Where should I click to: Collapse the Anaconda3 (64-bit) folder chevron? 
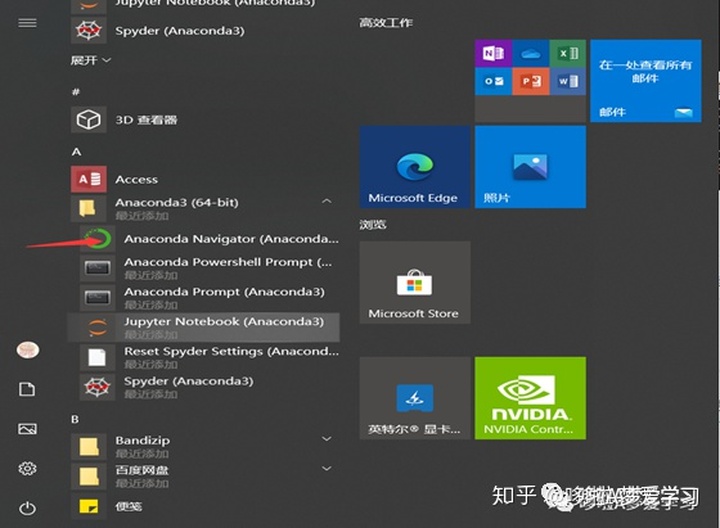(326, 202)
